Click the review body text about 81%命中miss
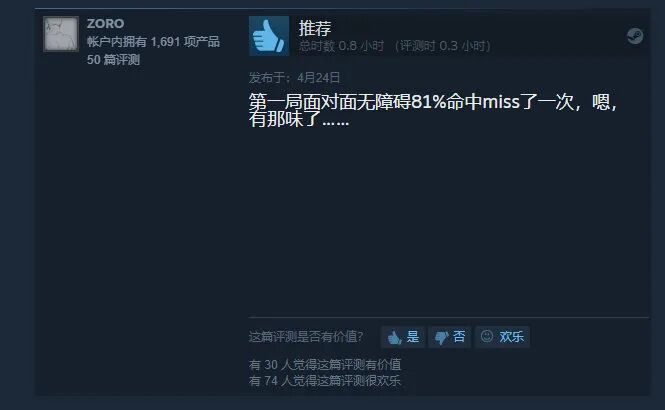This screenshot has width=665, height=410. [x=433, y=110]
